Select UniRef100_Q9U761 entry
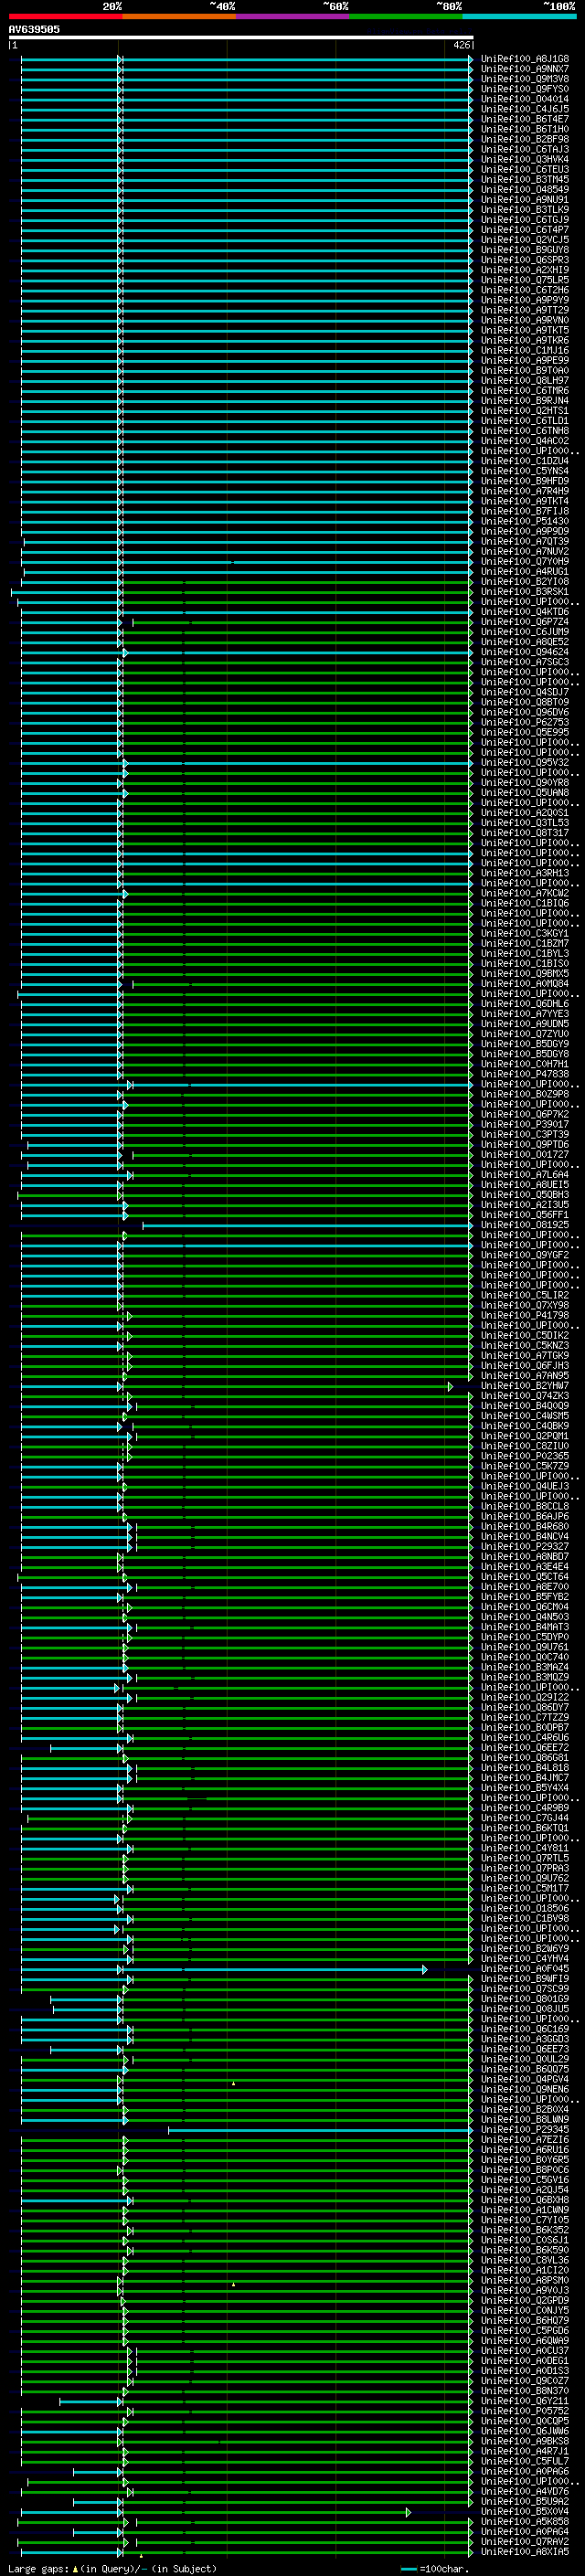This screenshot has height=2576, width=585. (524, 1646)
